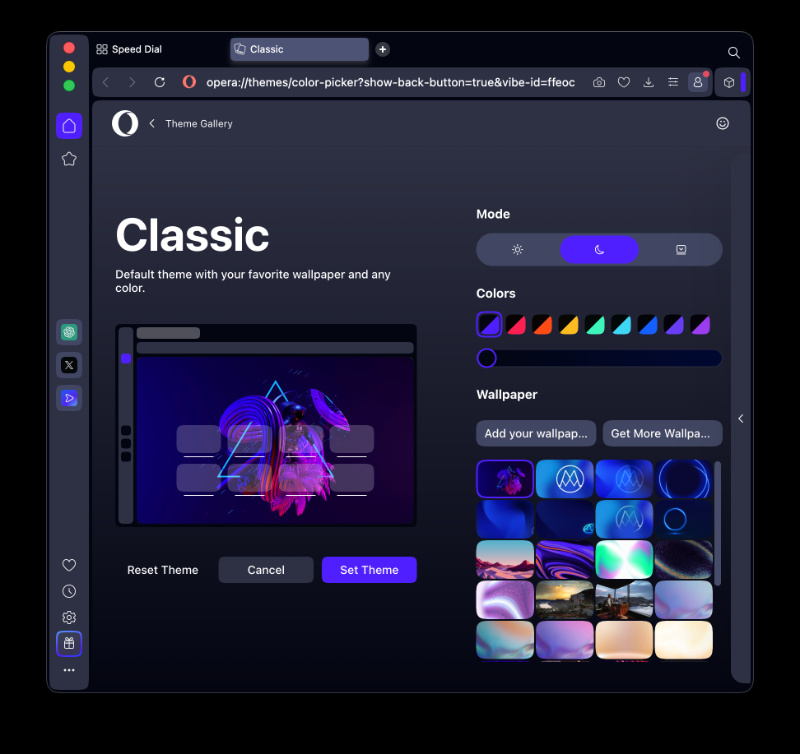Screen dimensions: 800x754
Task: Select the green glow wallpaper
Action: pyautogui.click(x=624, y=560)
